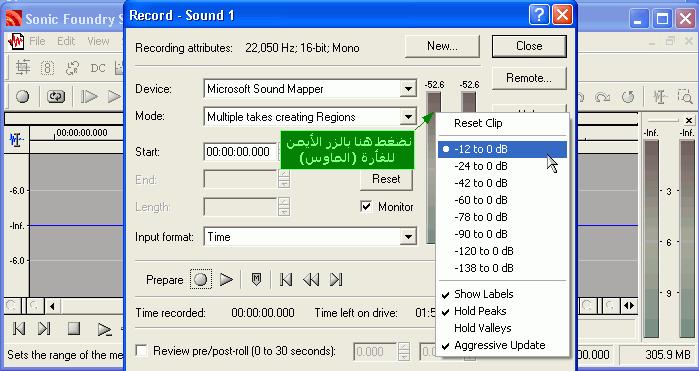Click the DC Offset icon in toolbar
Viewport: 699px width, 371px height.
98,68
